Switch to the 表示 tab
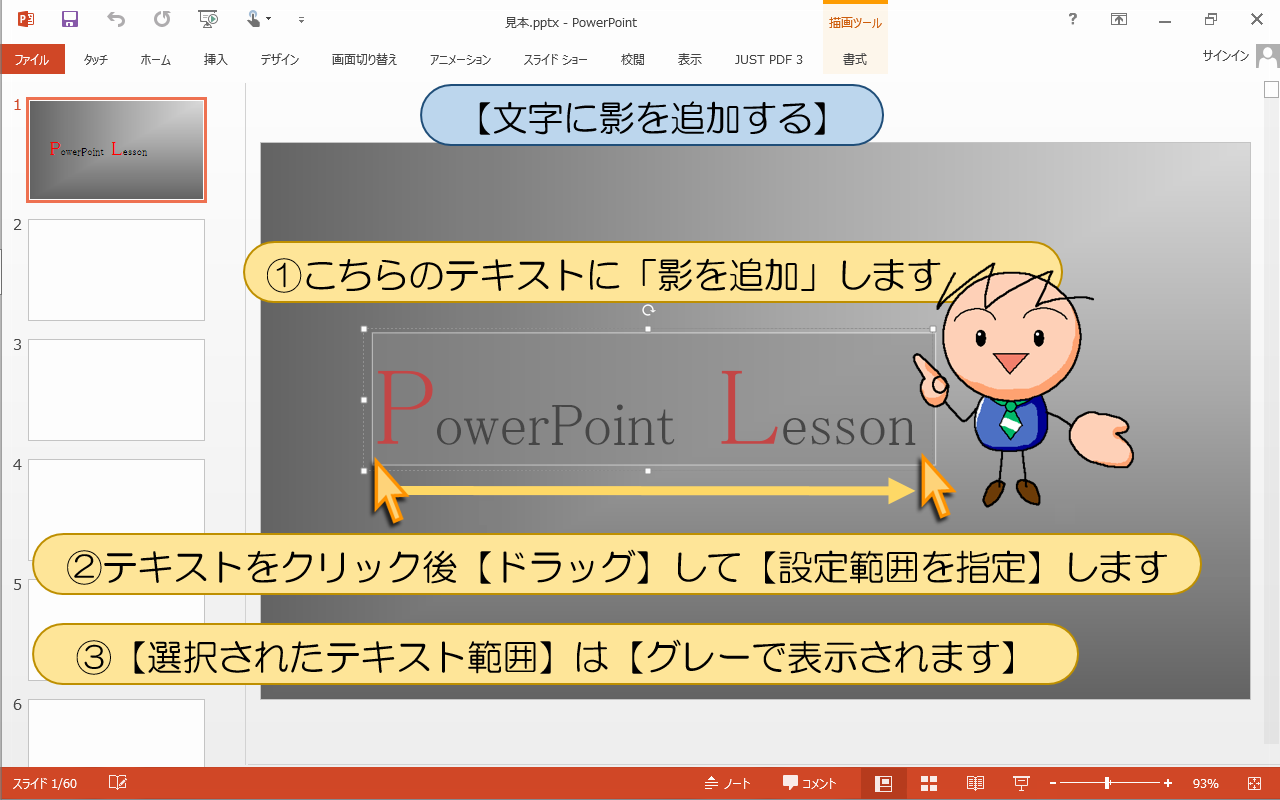The height and width of the screenshot is (800, 1280). coord(690,60)
